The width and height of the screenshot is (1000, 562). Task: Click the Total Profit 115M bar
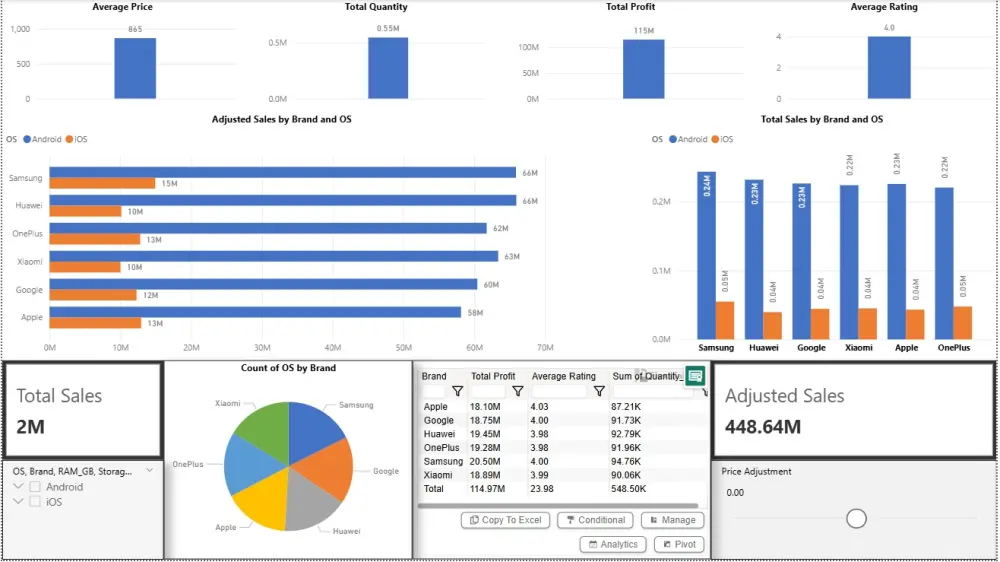tap(643, 69)
